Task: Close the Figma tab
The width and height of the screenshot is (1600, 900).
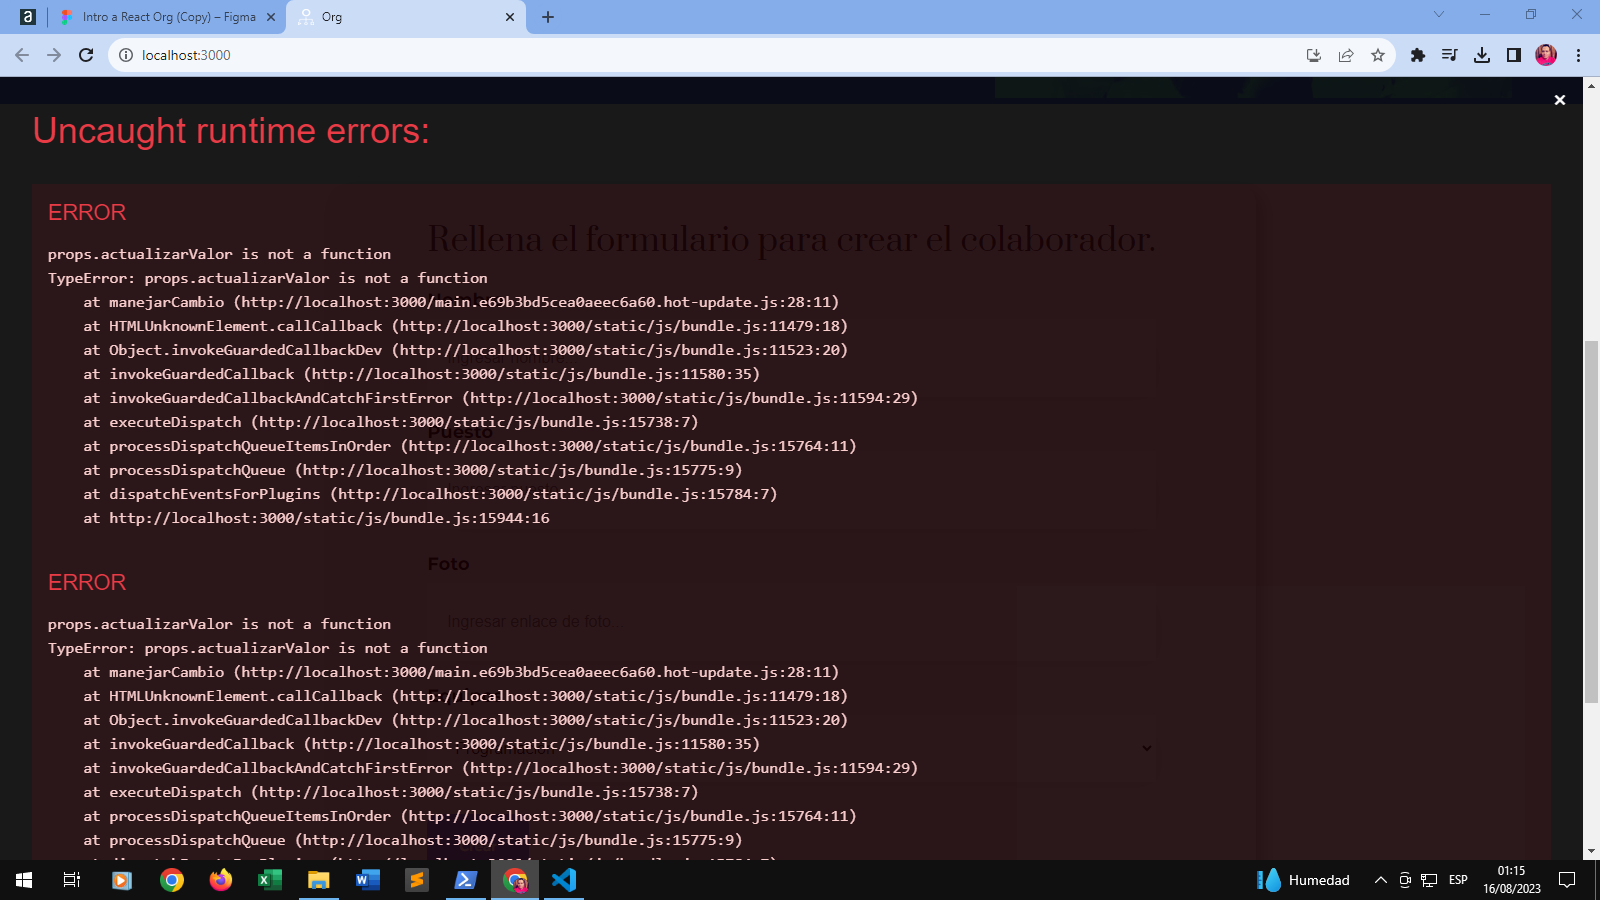Action: [x=270, y=17]
